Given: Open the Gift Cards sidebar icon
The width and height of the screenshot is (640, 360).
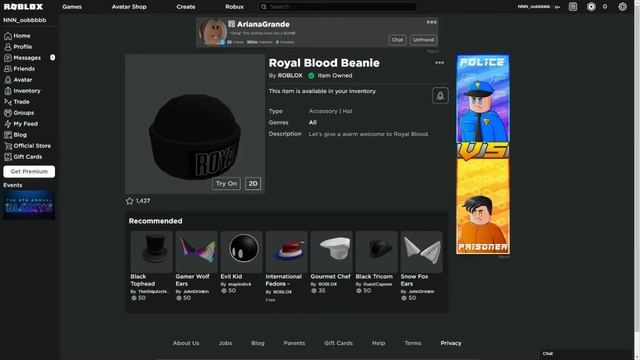Looking at the screenshot, I should pyautogui.click(x=8, y=157).
